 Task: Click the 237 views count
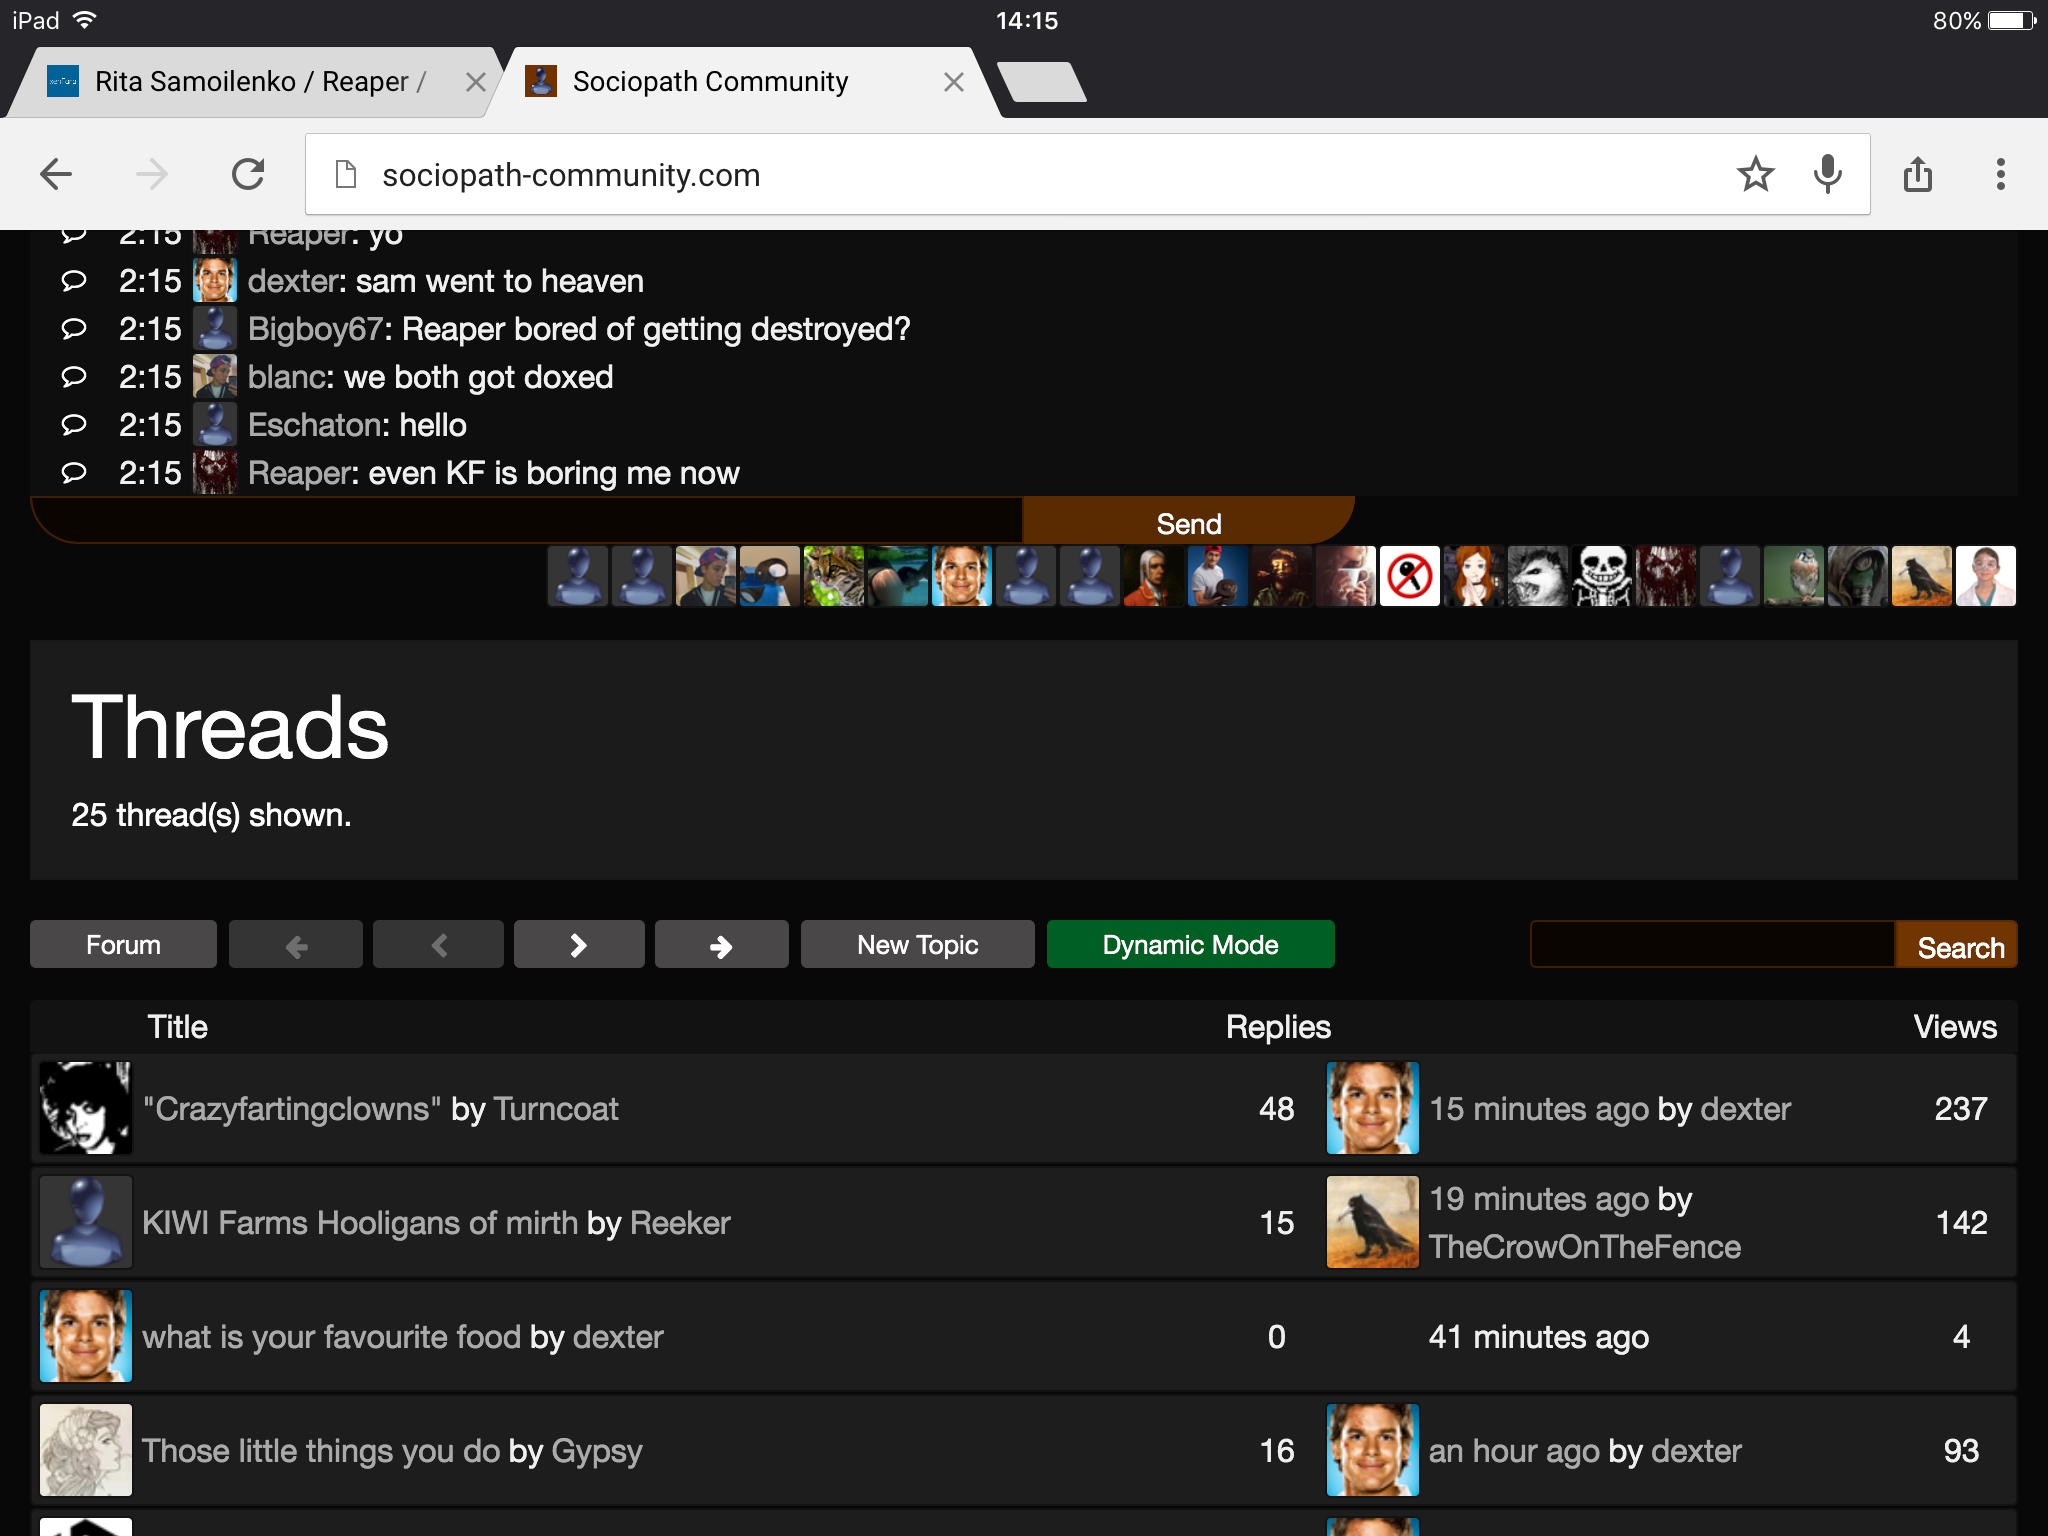1960,1109
